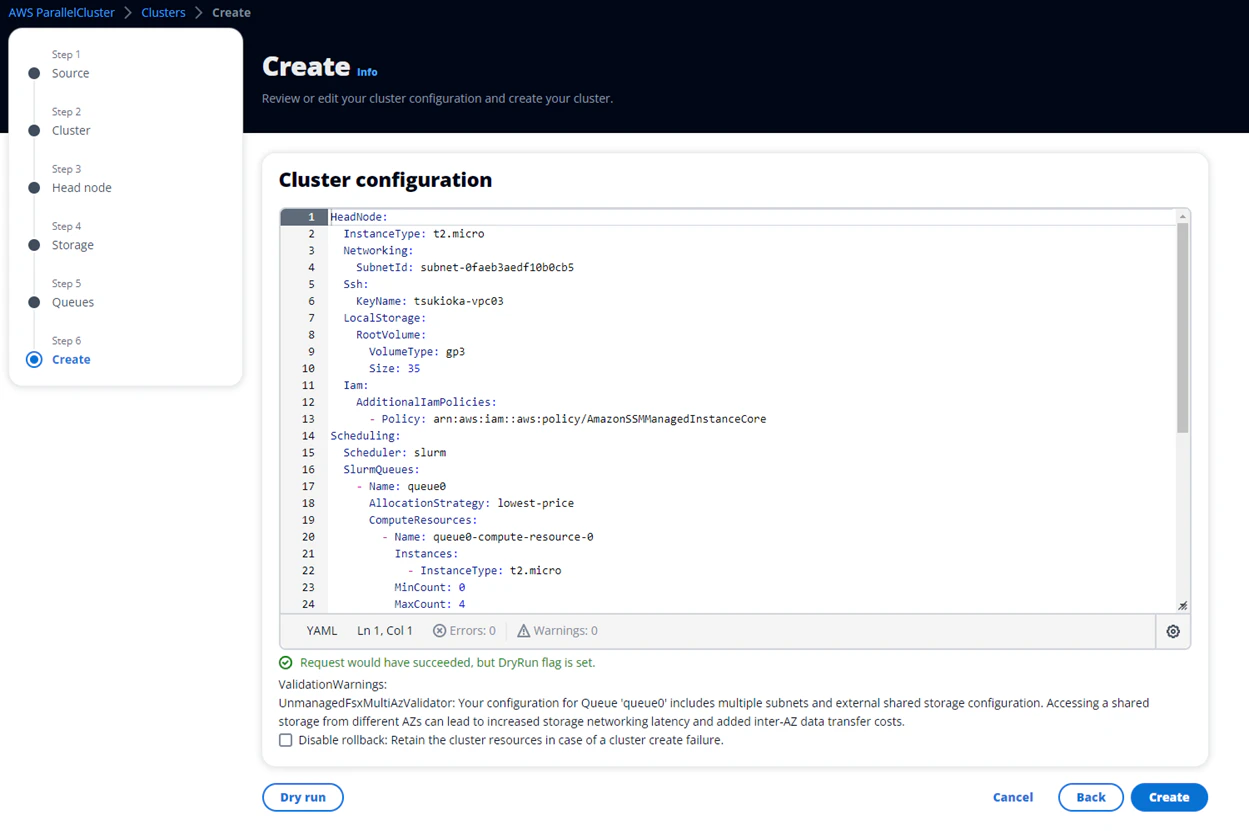Click the VolumeType: gp3 line
The height and width of the screenshot is (831, 1249).
coord(417,352)
